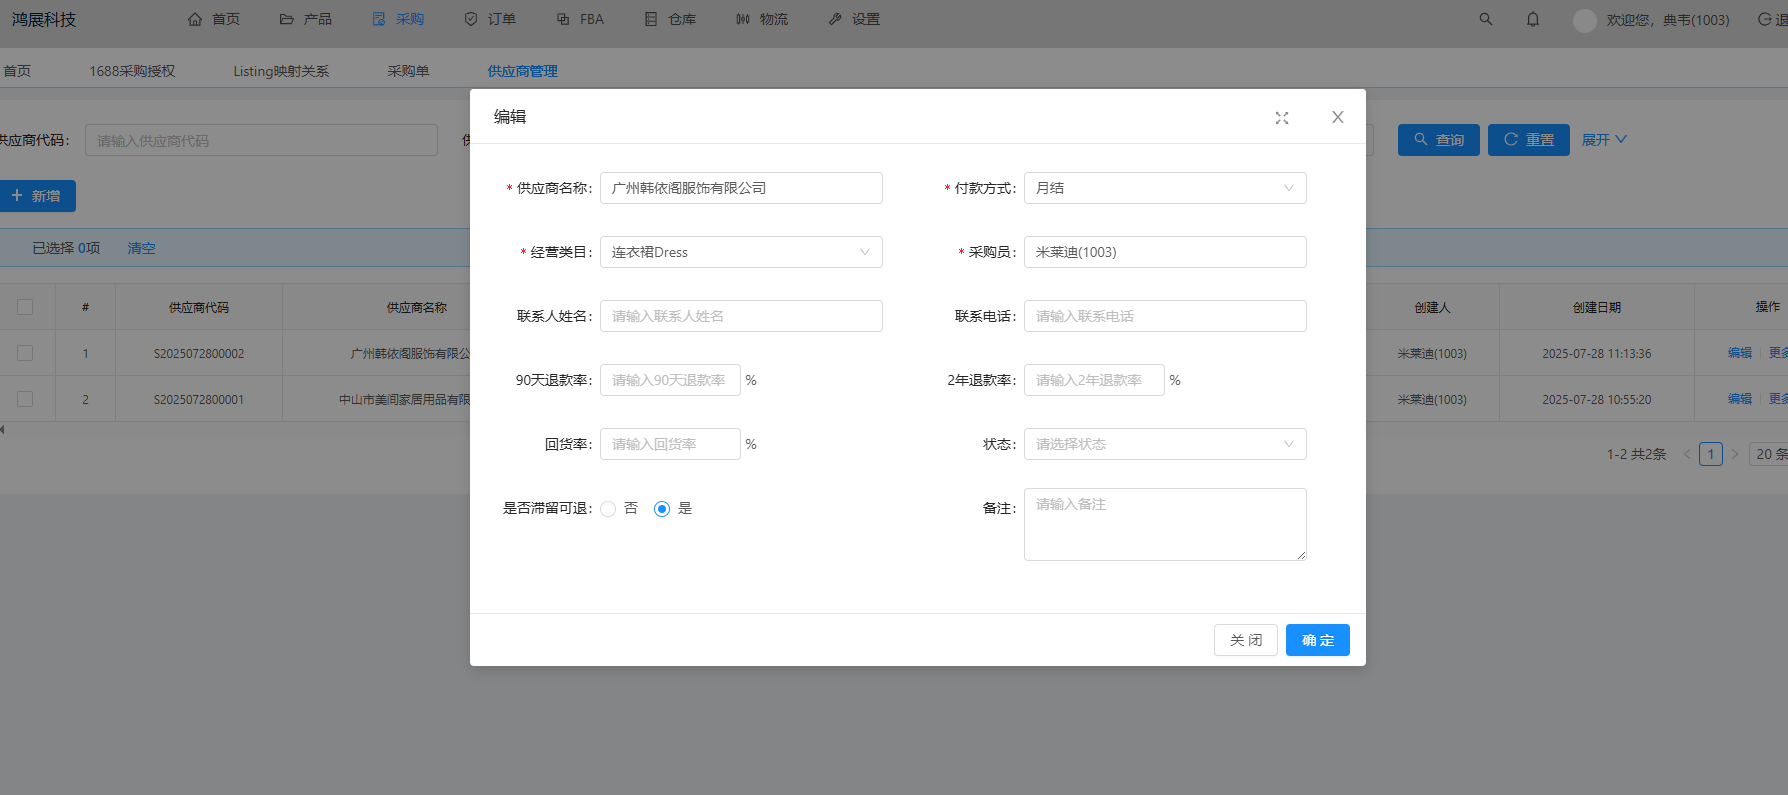
Task: Open the 状态 status dropdown
Action: pos(1165,444)
